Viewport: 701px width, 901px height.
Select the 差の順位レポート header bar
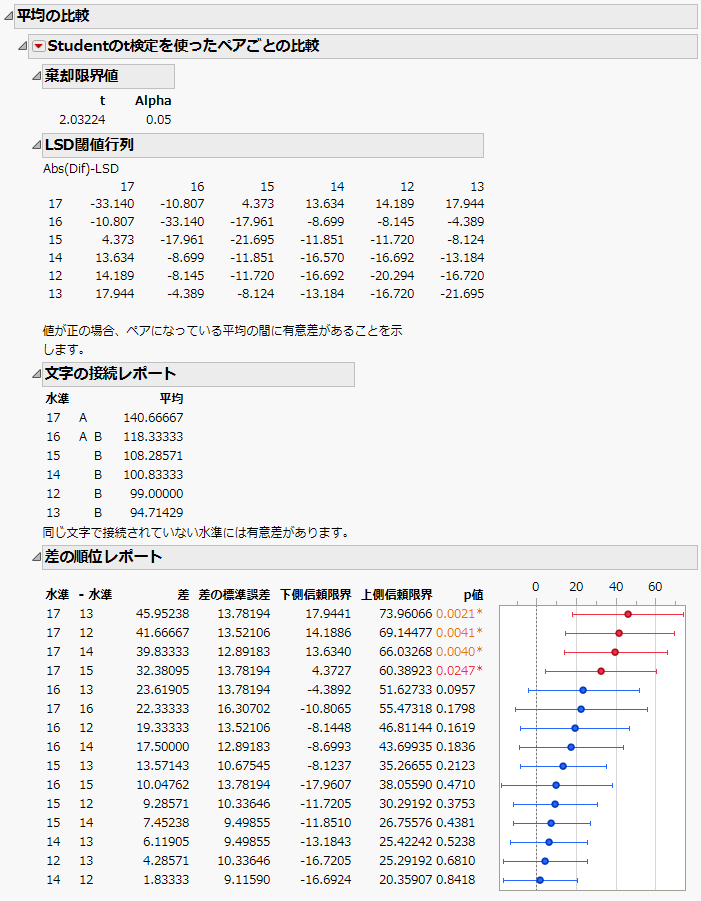(369, 557)
